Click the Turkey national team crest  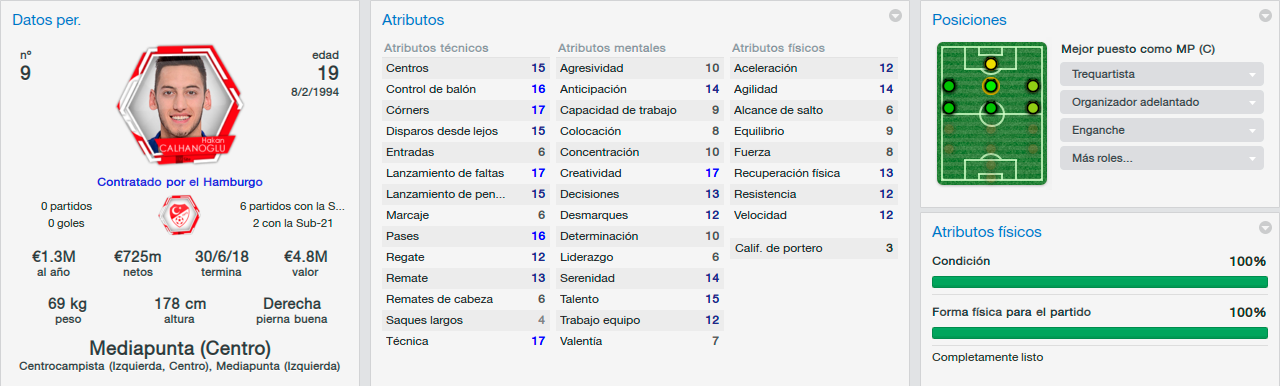(x=180, y=213)
